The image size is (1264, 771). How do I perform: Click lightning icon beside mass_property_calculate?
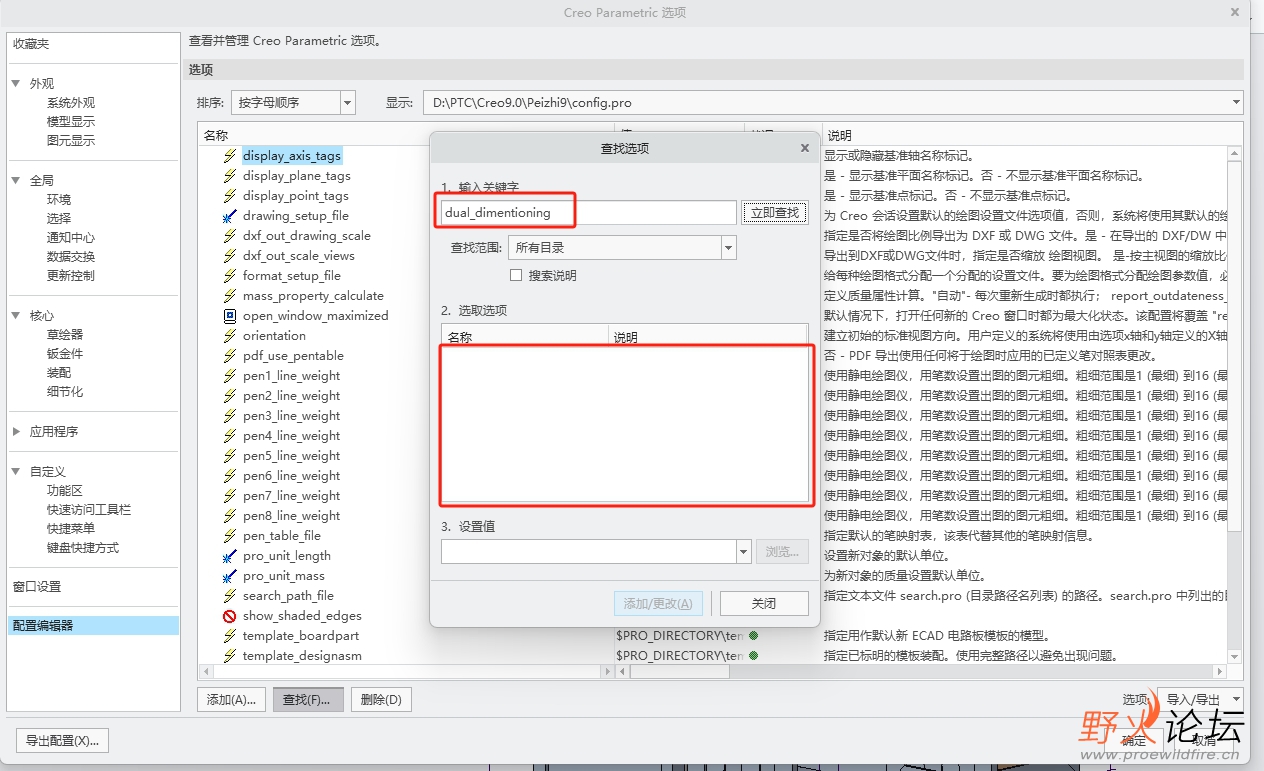230,296
